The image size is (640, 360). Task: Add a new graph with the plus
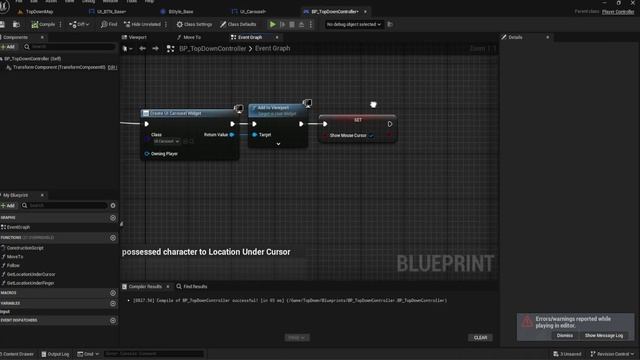113,218
